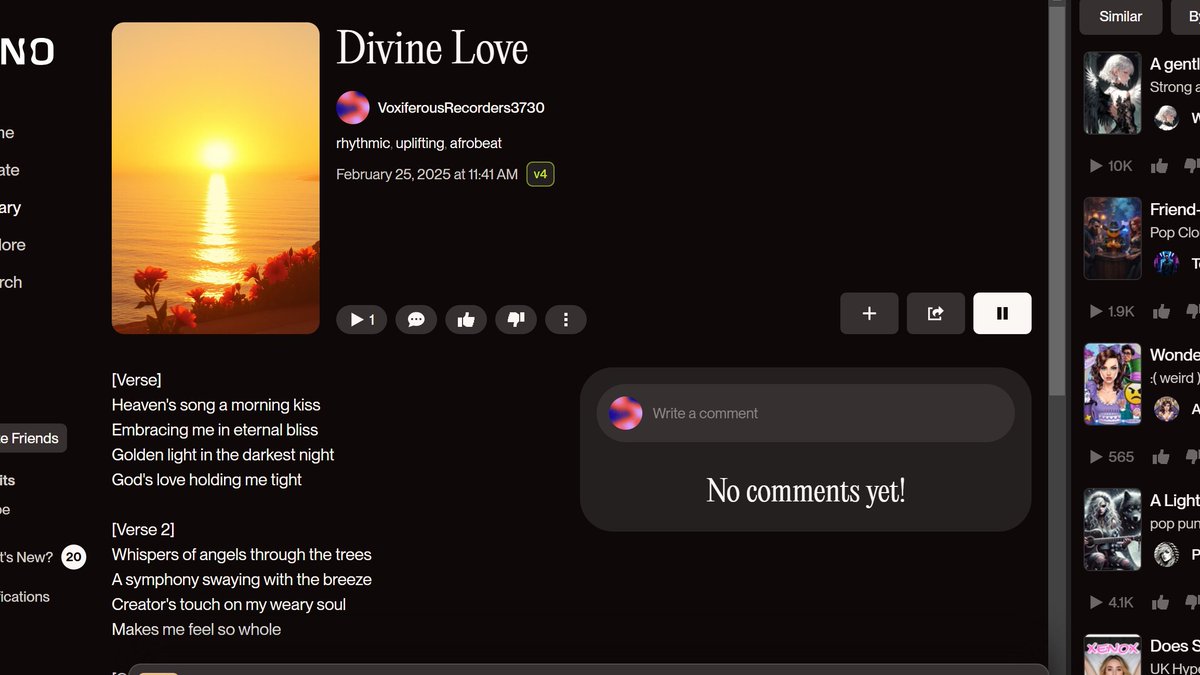Click lyric 'A symphony swaying with the breeze'
Viewport: 1200px width, 675px height.
click(242, 579)
